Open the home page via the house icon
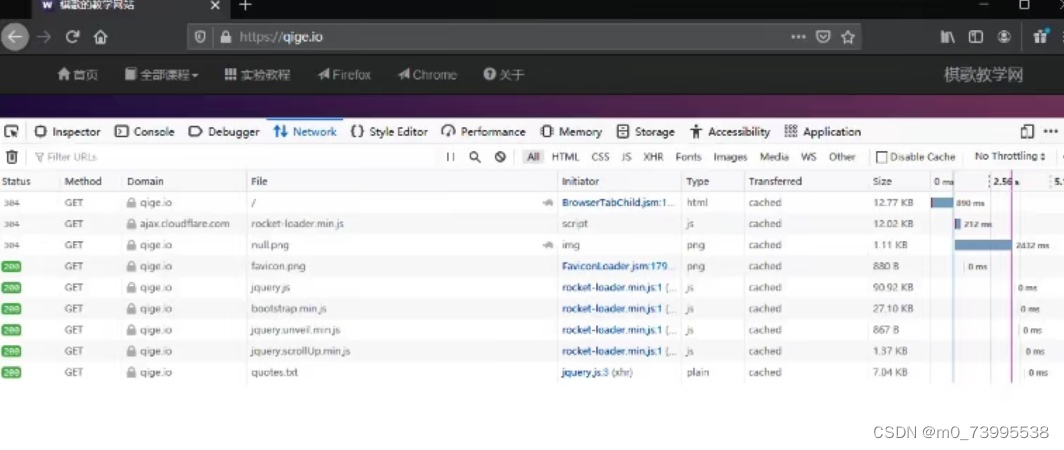Image resolution: width=1064 pixels, height=450 pixels. point(100,37)
